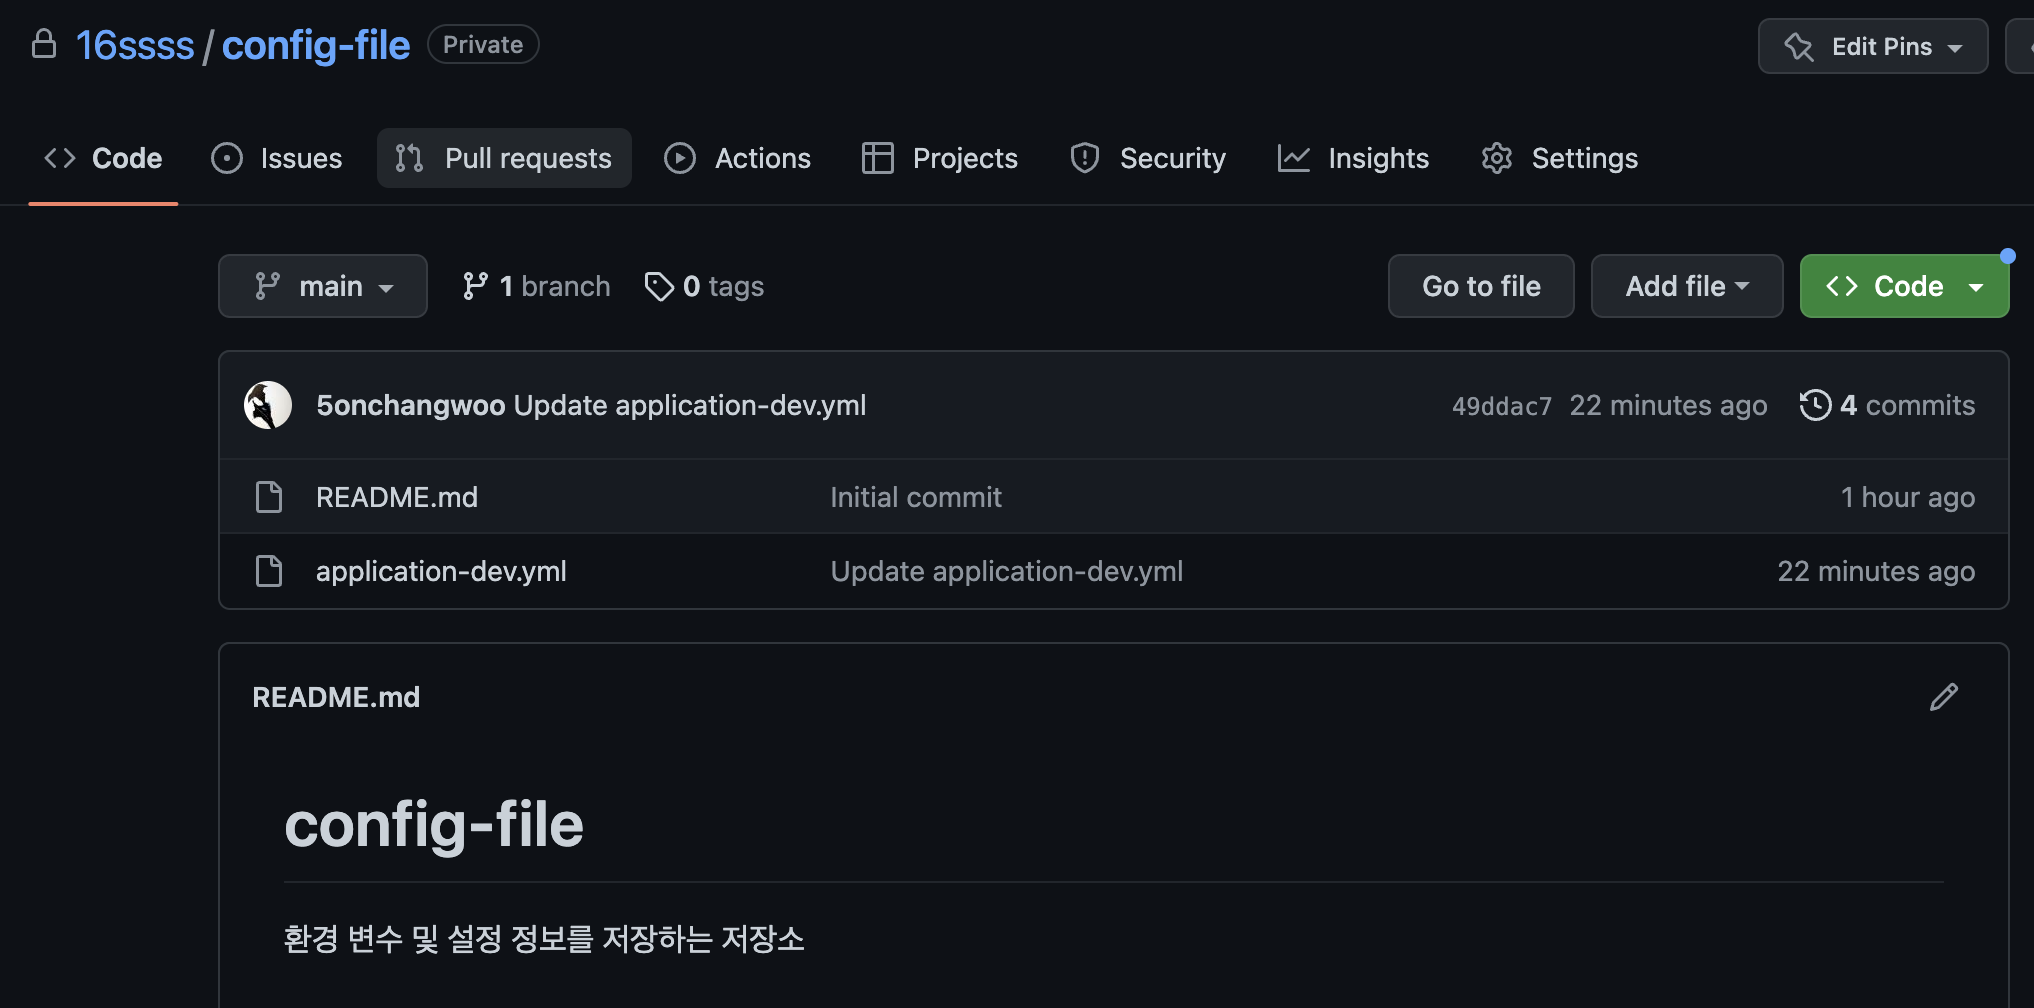
Task: Click the Pull requests git icon
Action: point(409,158)
